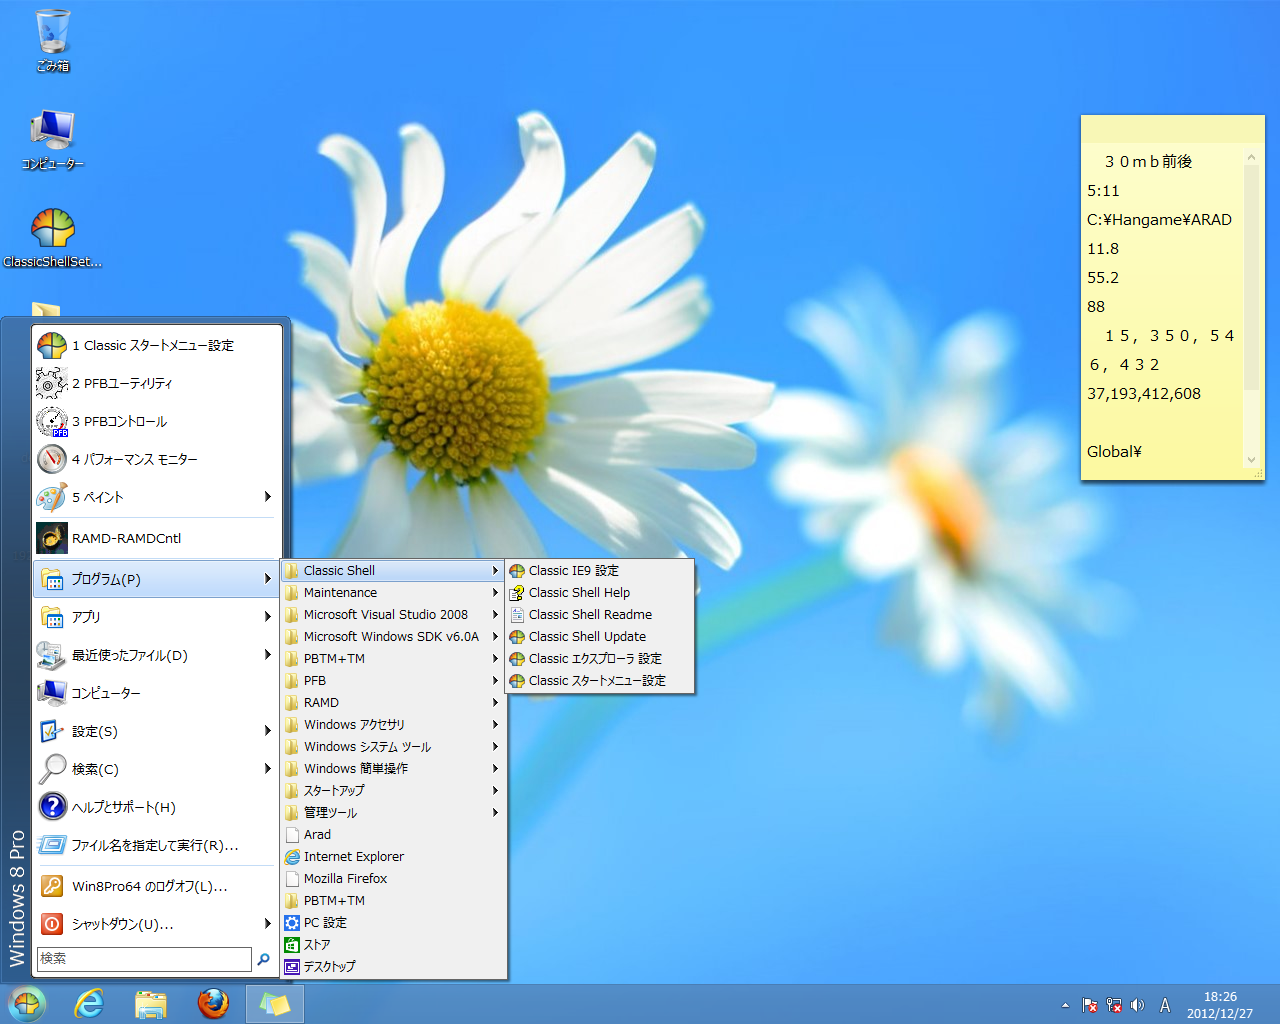
Task: Click ファイル名を指定して実行(R) entry
Action: pos(154,845)
